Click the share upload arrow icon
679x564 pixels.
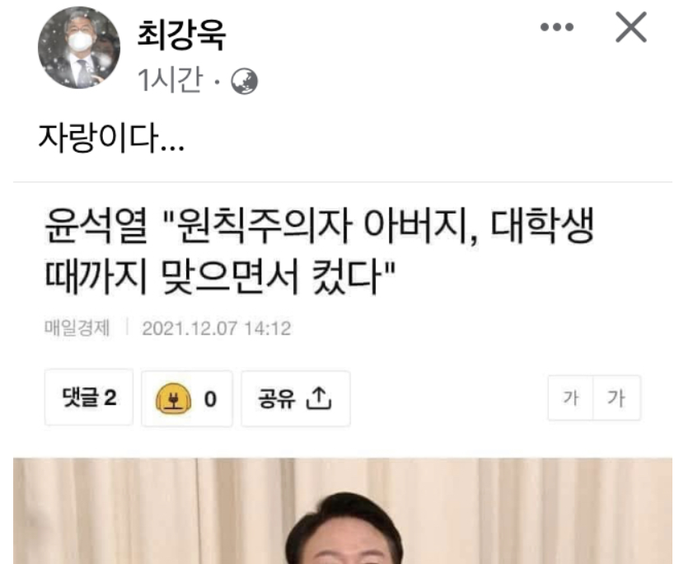coord(319,399)
